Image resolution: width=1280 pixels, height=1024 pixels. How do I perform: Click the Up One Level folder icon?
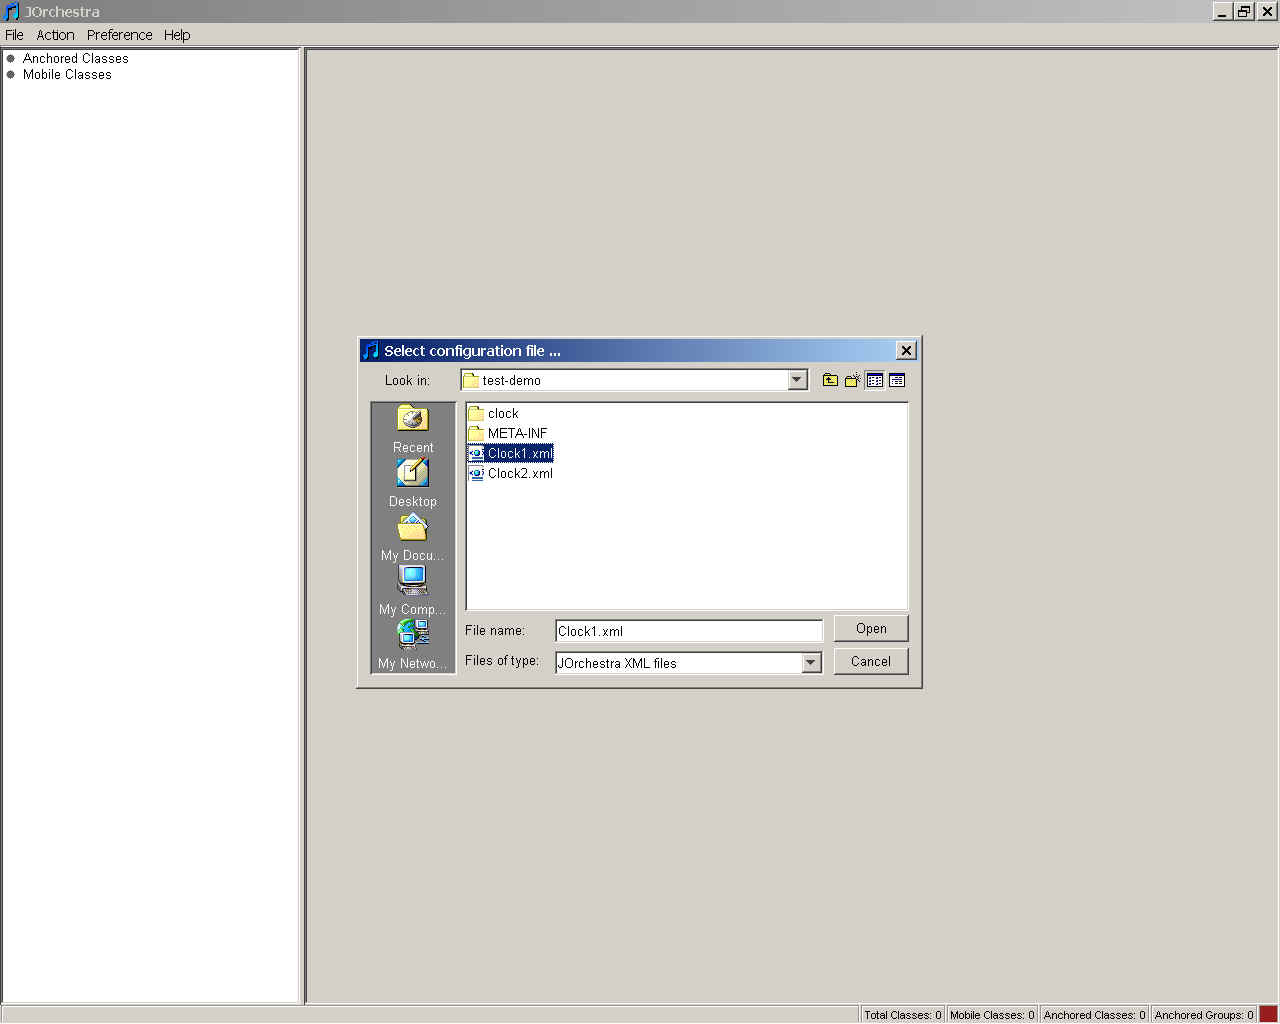830,380
